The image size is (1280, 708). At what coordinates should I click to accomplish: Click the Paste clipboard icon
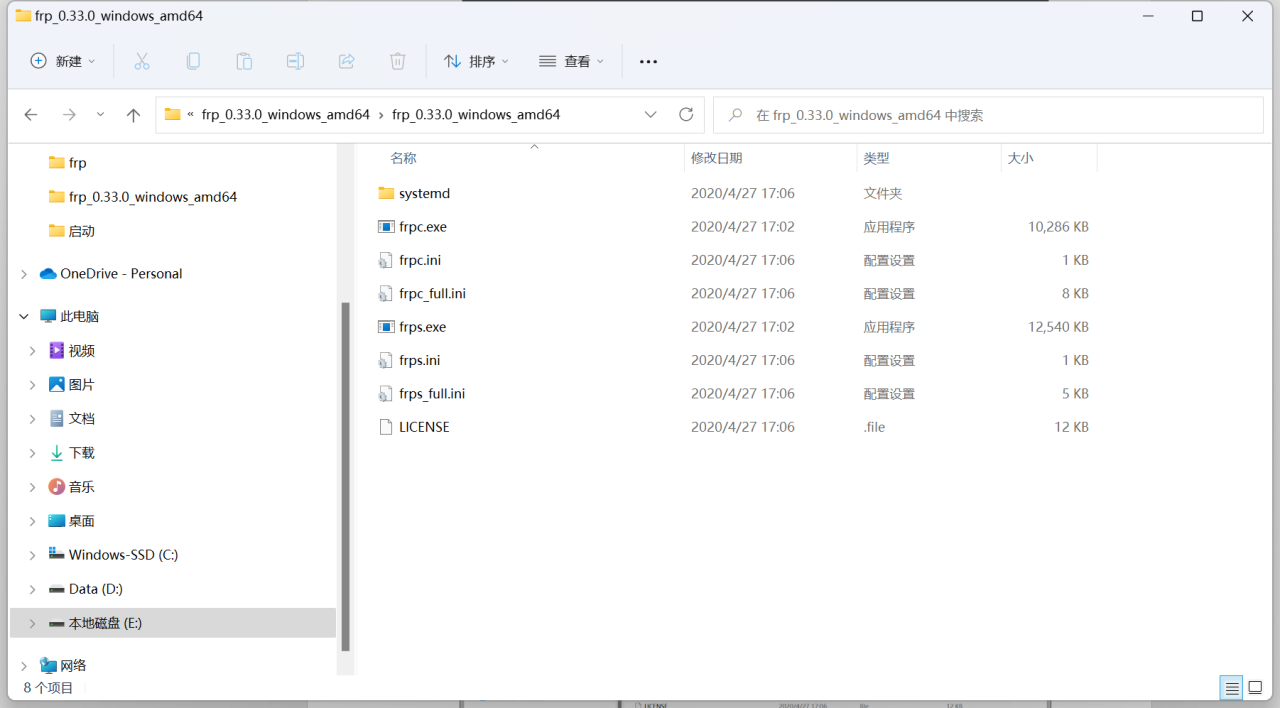coord(244,61)
